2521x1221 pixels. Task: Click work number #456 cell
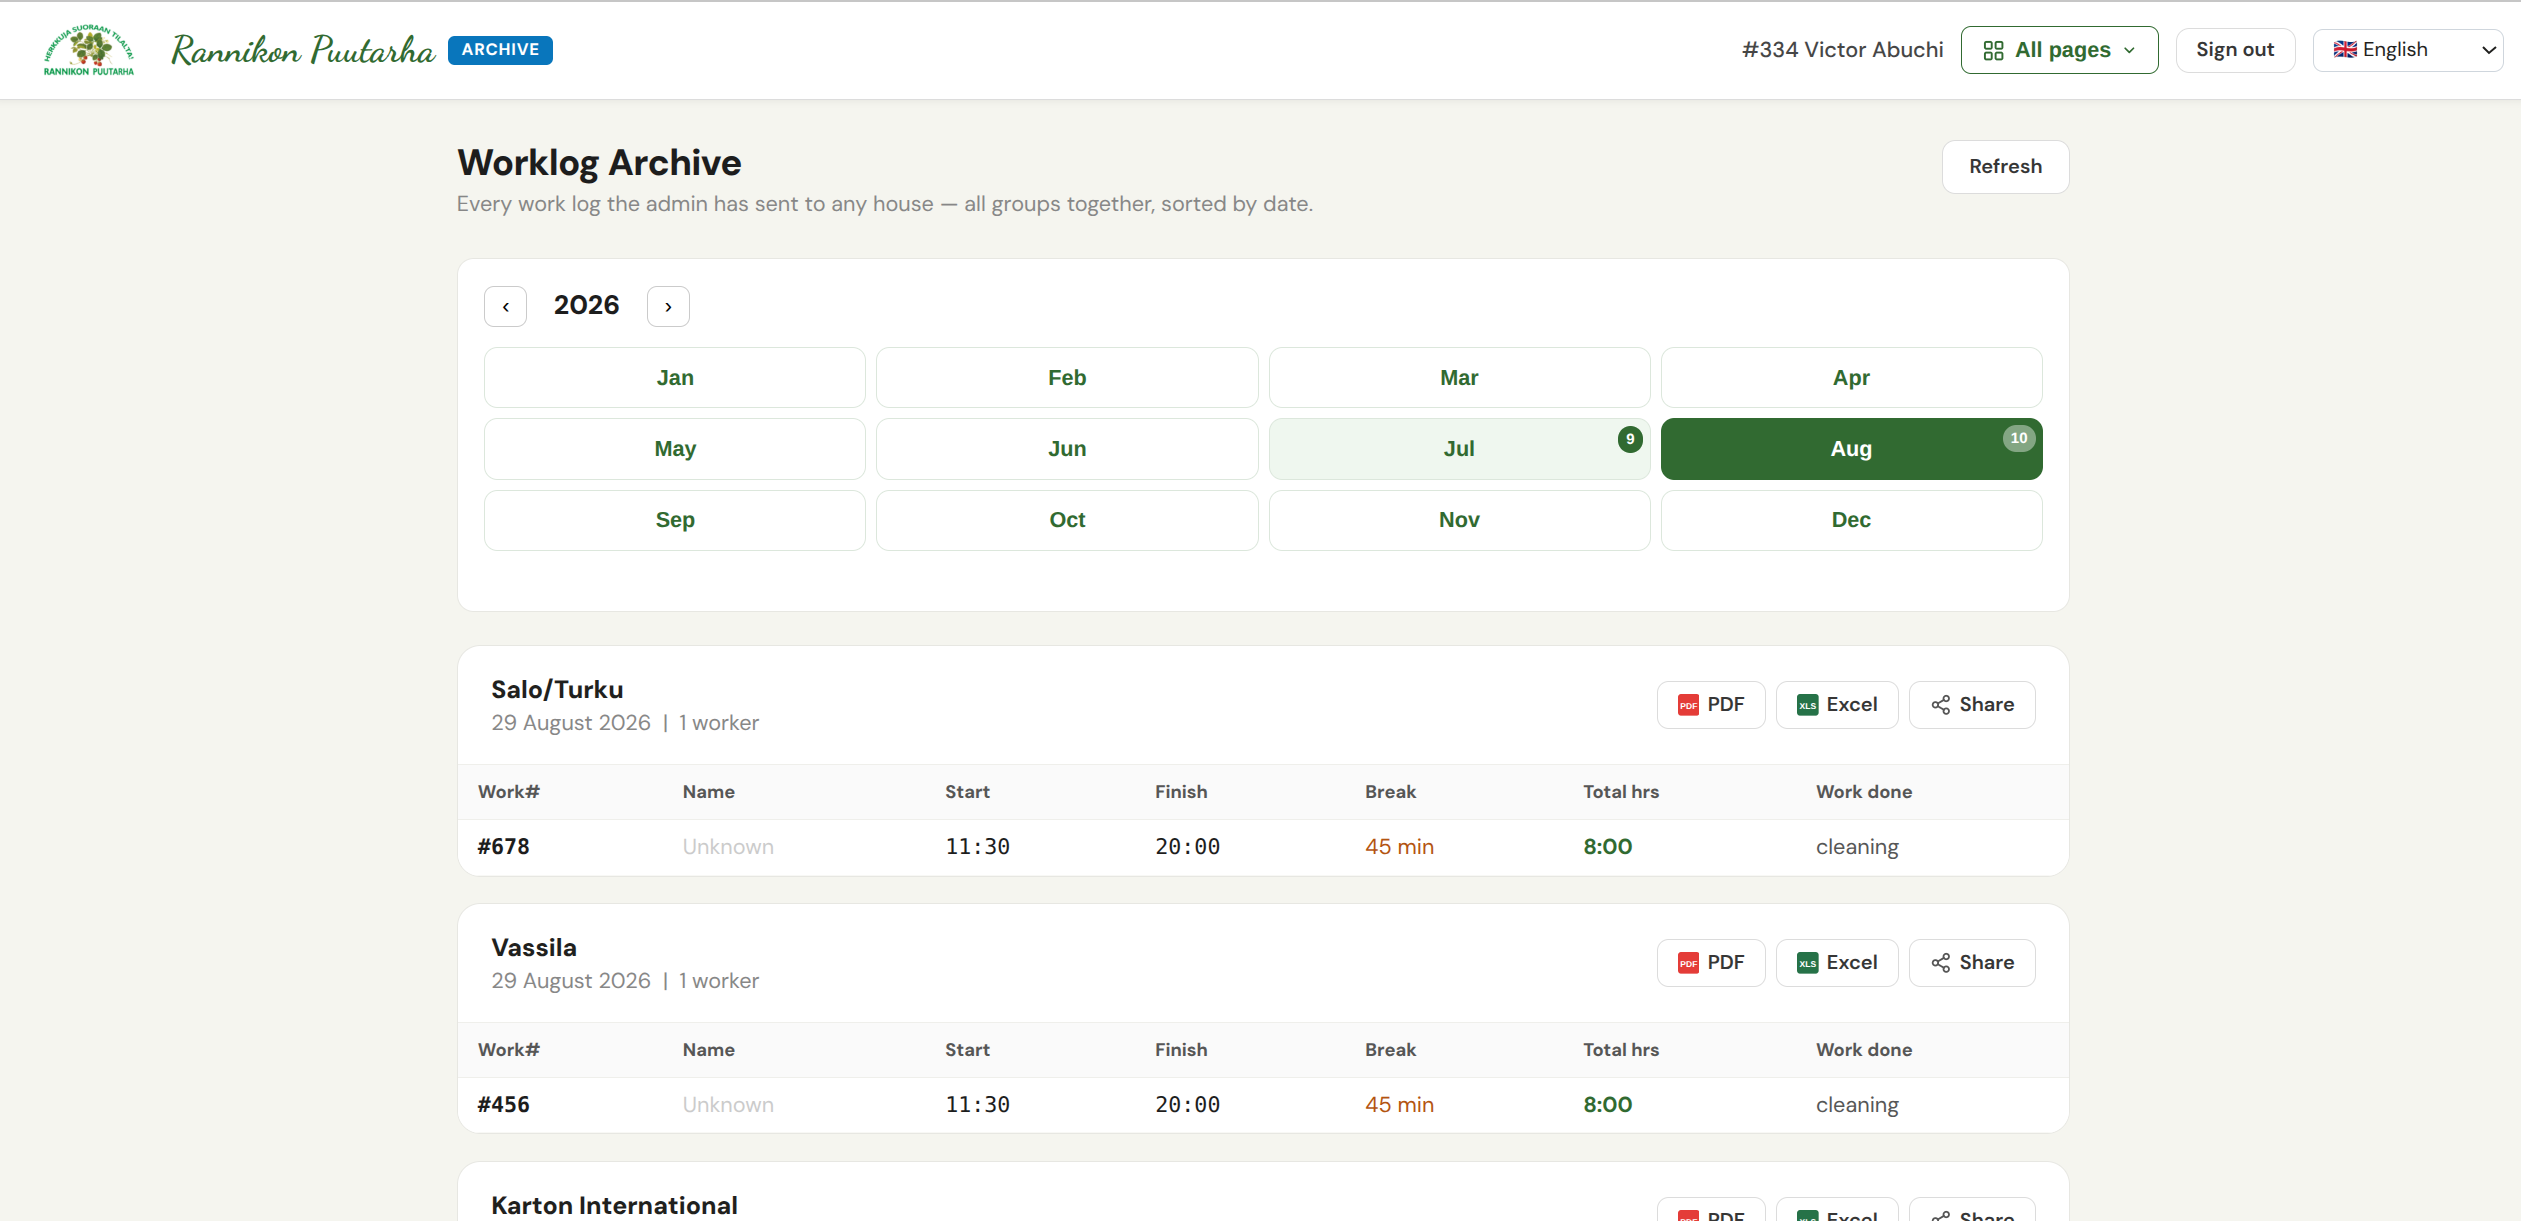click(x=504, y=1105)
